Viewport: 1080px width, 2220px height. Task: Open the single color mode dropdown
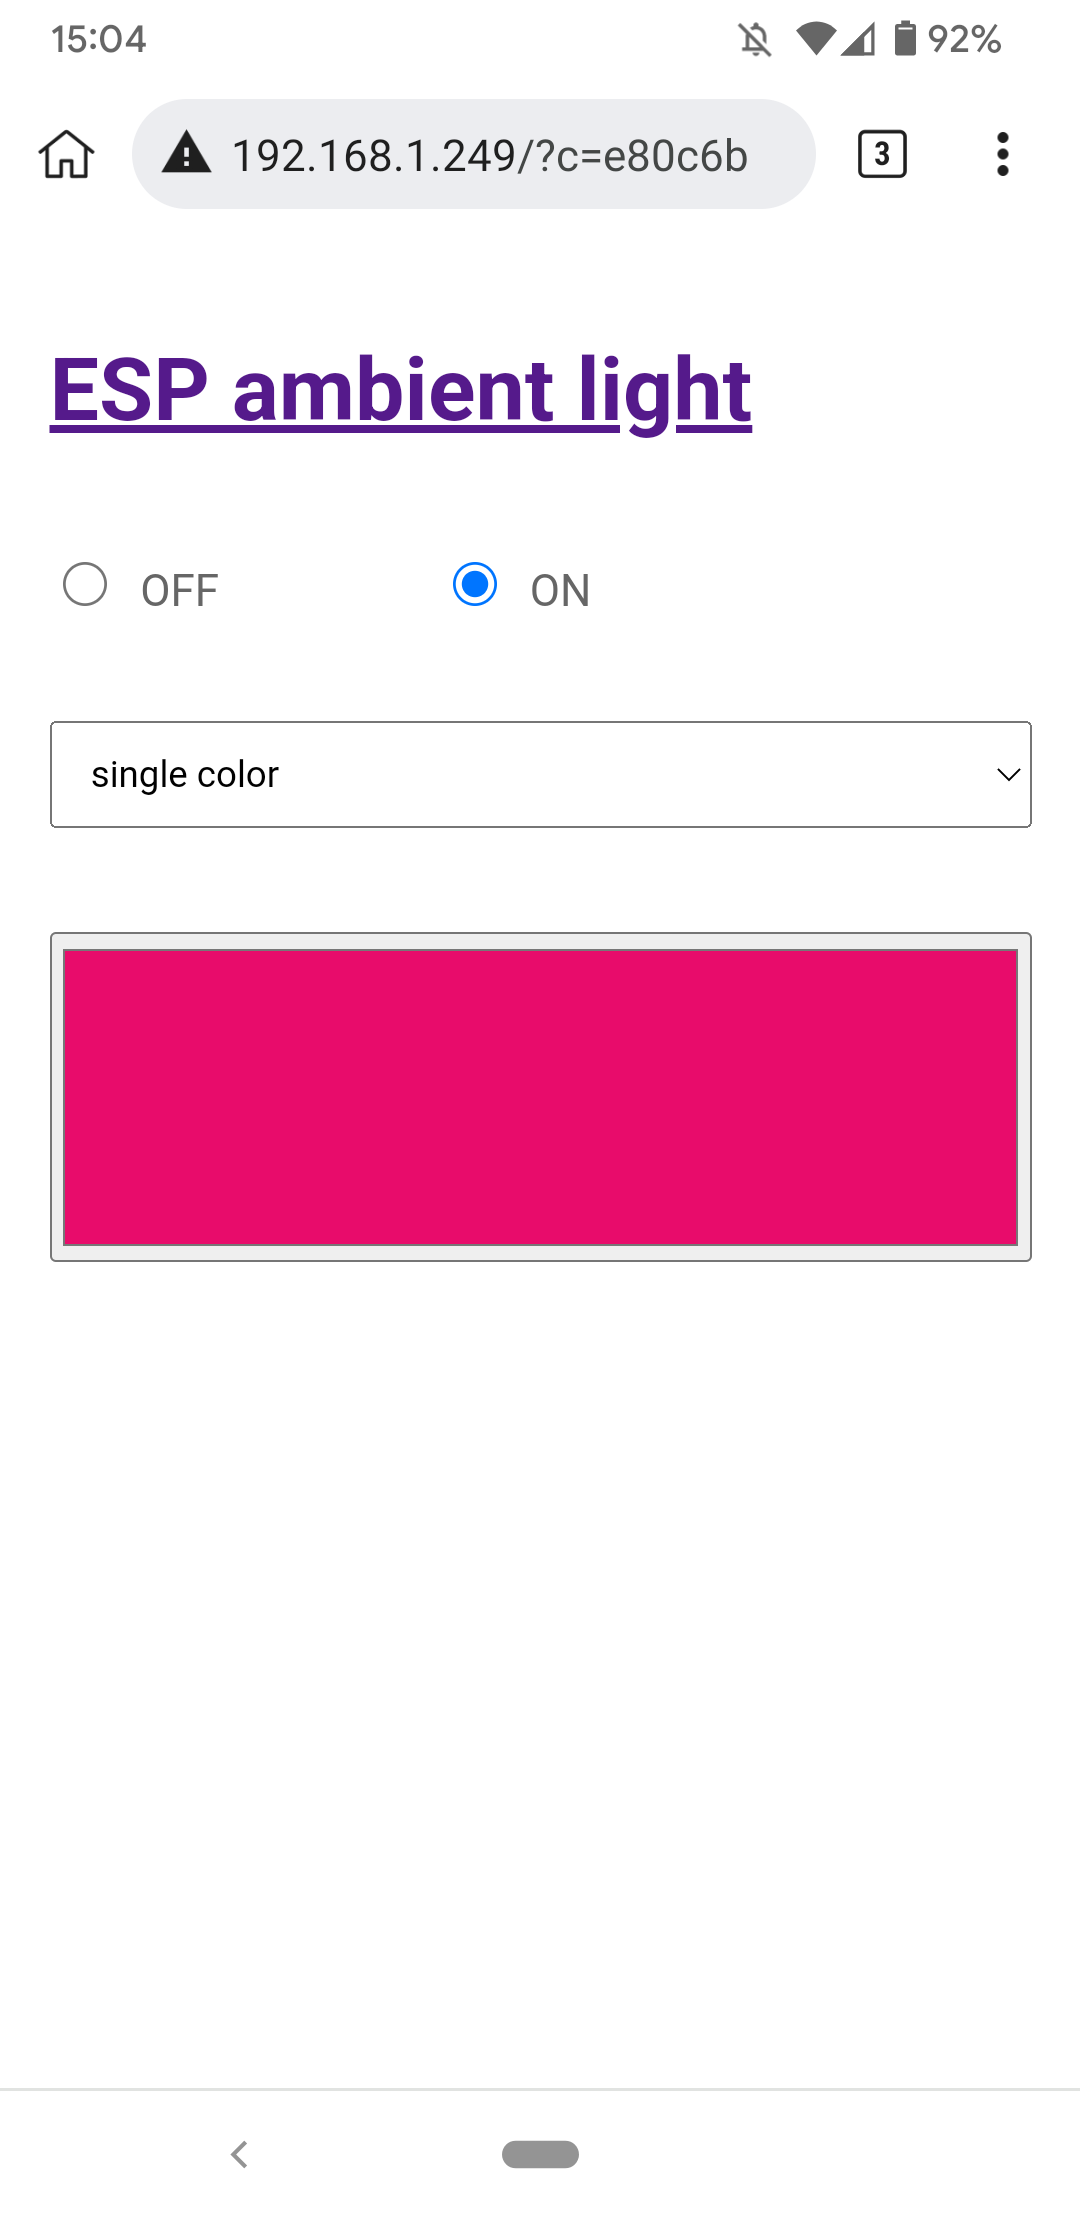point(540,775)
